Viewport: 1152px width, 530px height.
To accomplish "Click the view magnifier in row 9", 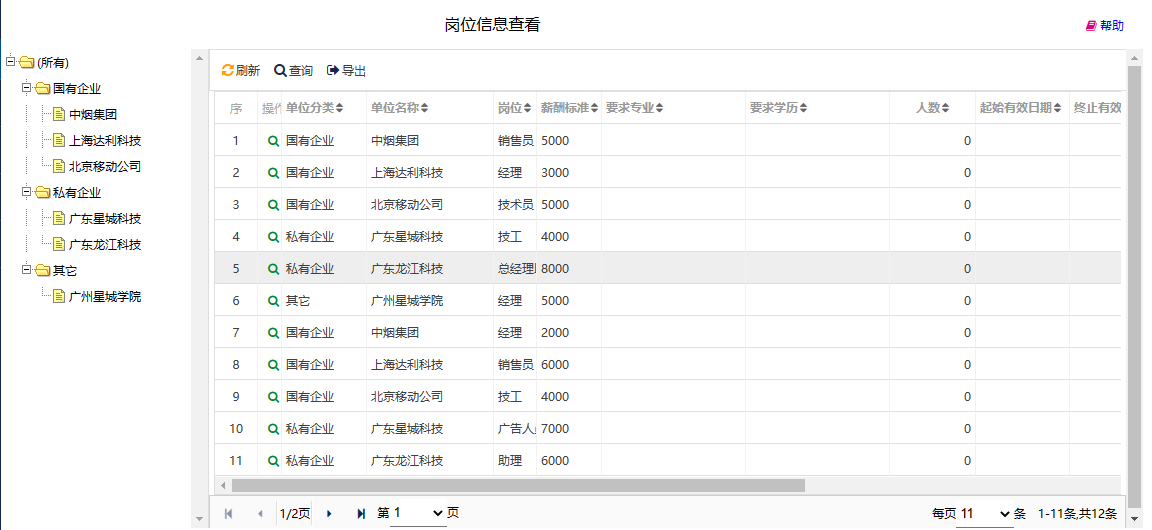I will tap(273, 397).
